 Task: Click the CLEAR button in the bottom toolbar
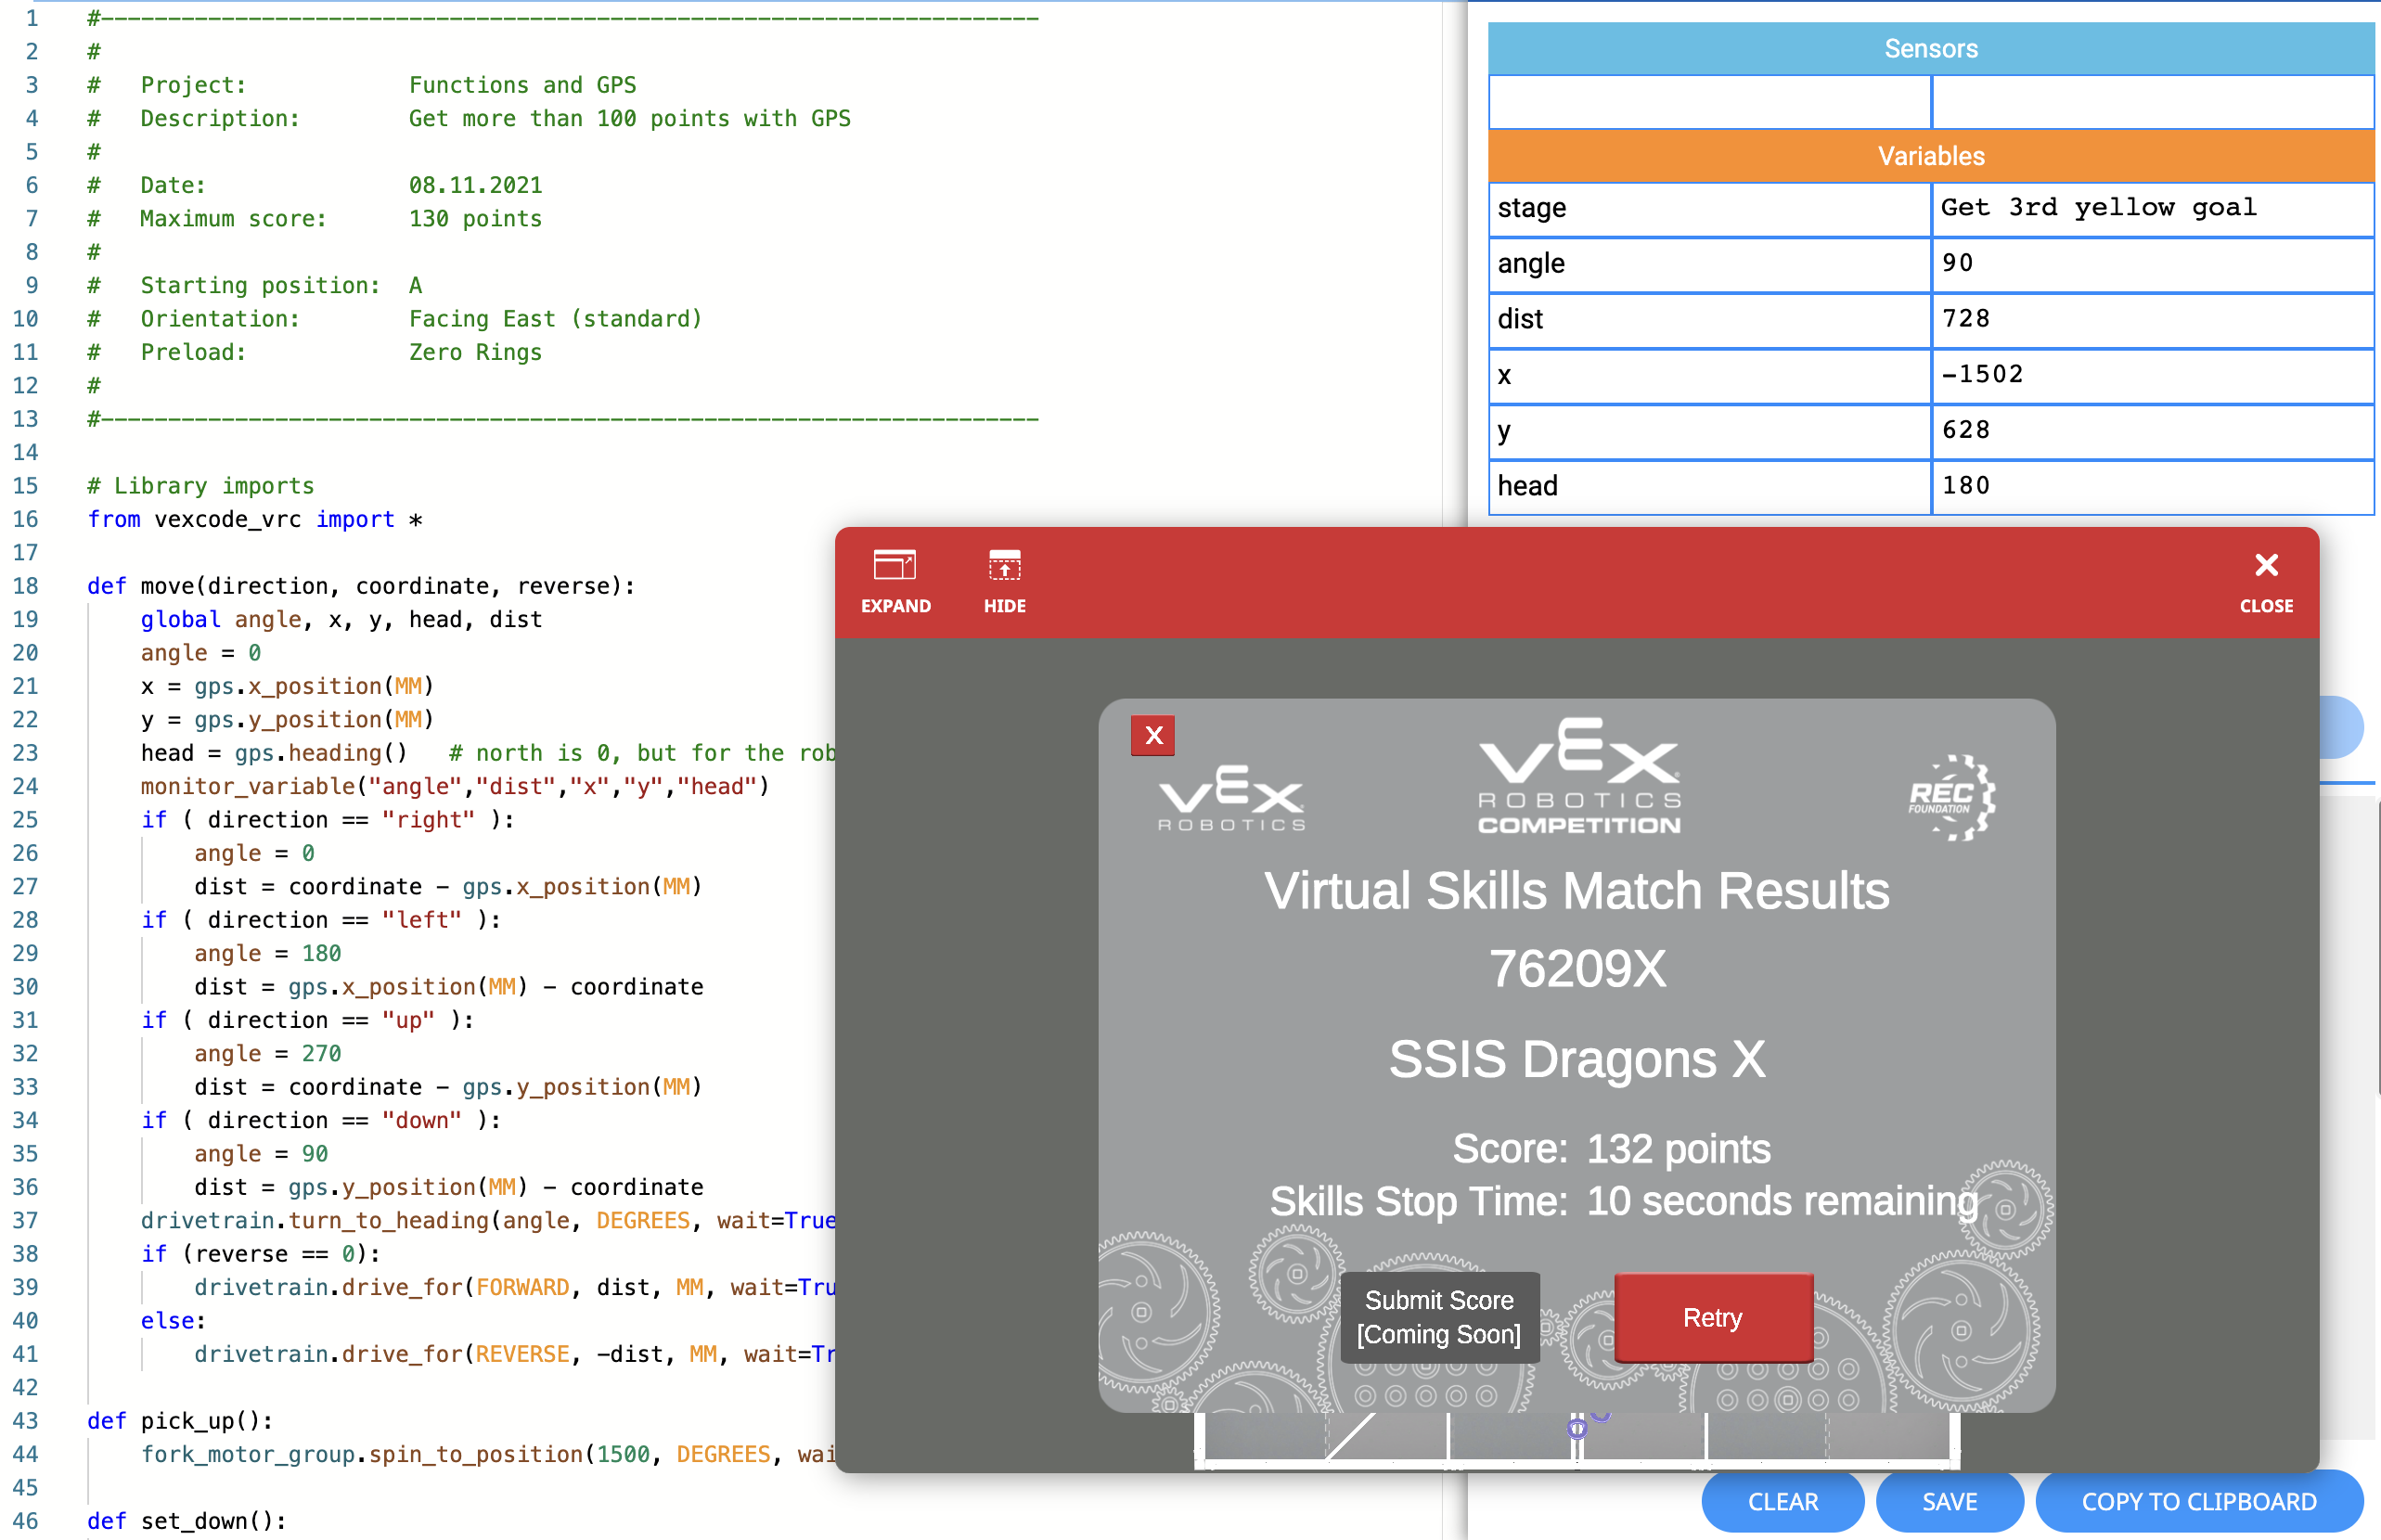[1785, 1502]
